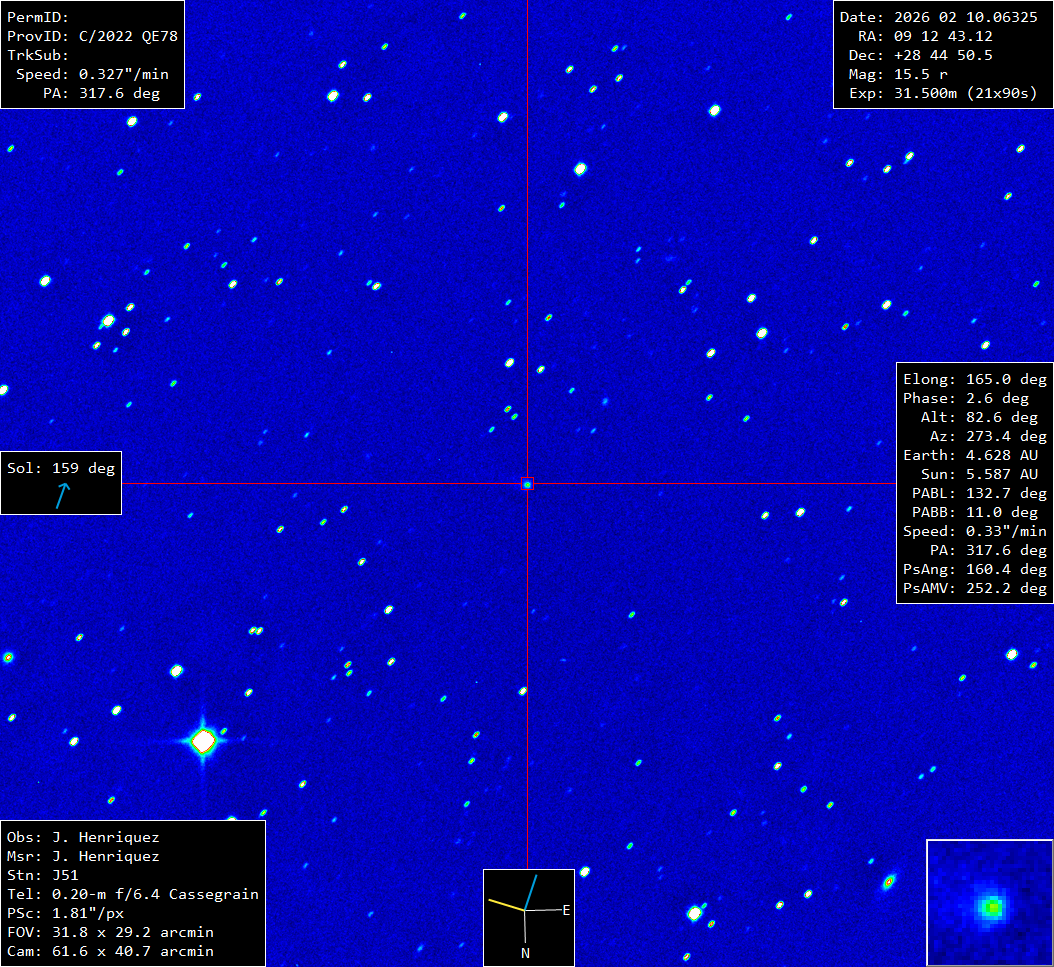Image resolution: width=1054 pixels, height=967 pixels.
Task: Click the yellow line in the compass
Action: [506, 905]
